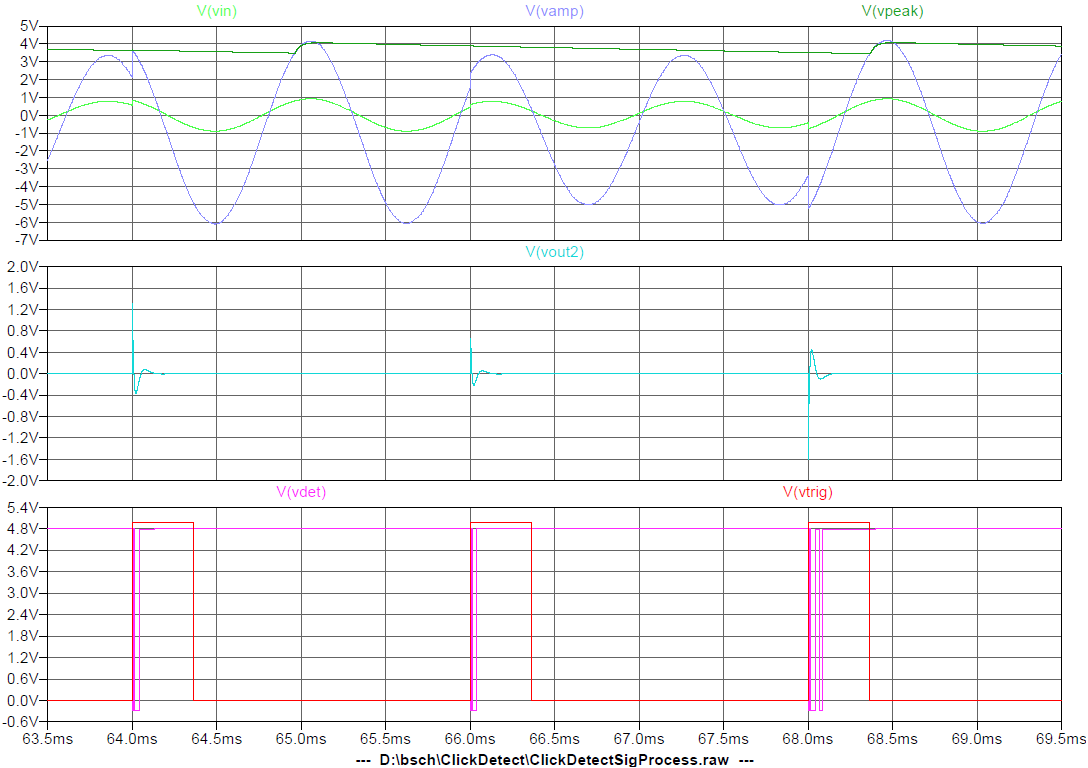Click the V(vdet) trace label
This screenshot has height=768, width=1088.
(301, 492)
